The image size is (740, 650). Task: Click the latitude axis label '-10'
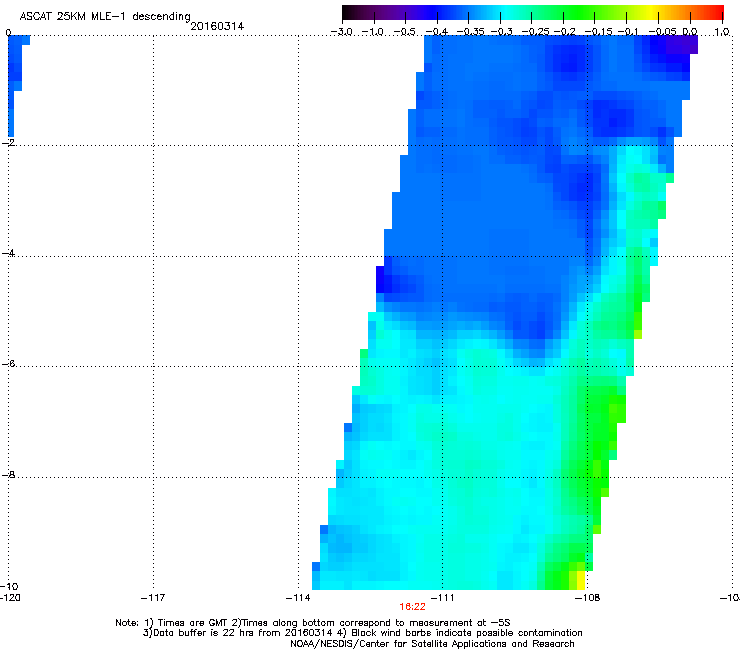[x=10, y=586]
